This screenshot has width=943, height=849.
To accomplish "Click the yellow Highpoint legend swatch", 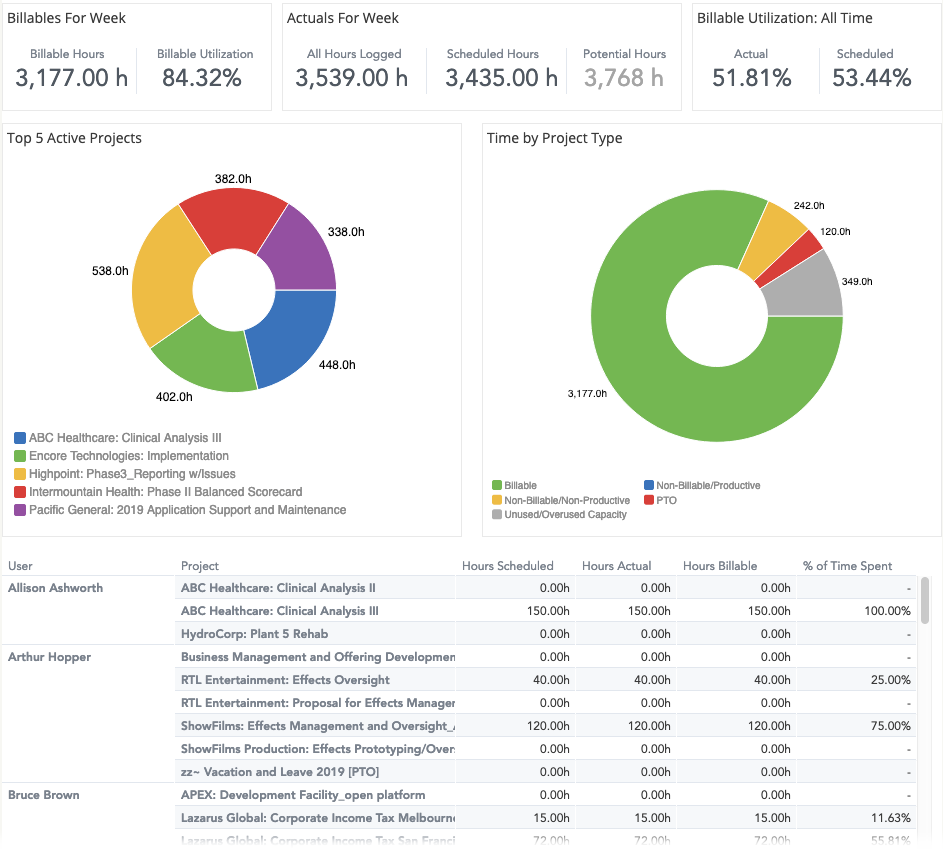I will click(20, 474).
